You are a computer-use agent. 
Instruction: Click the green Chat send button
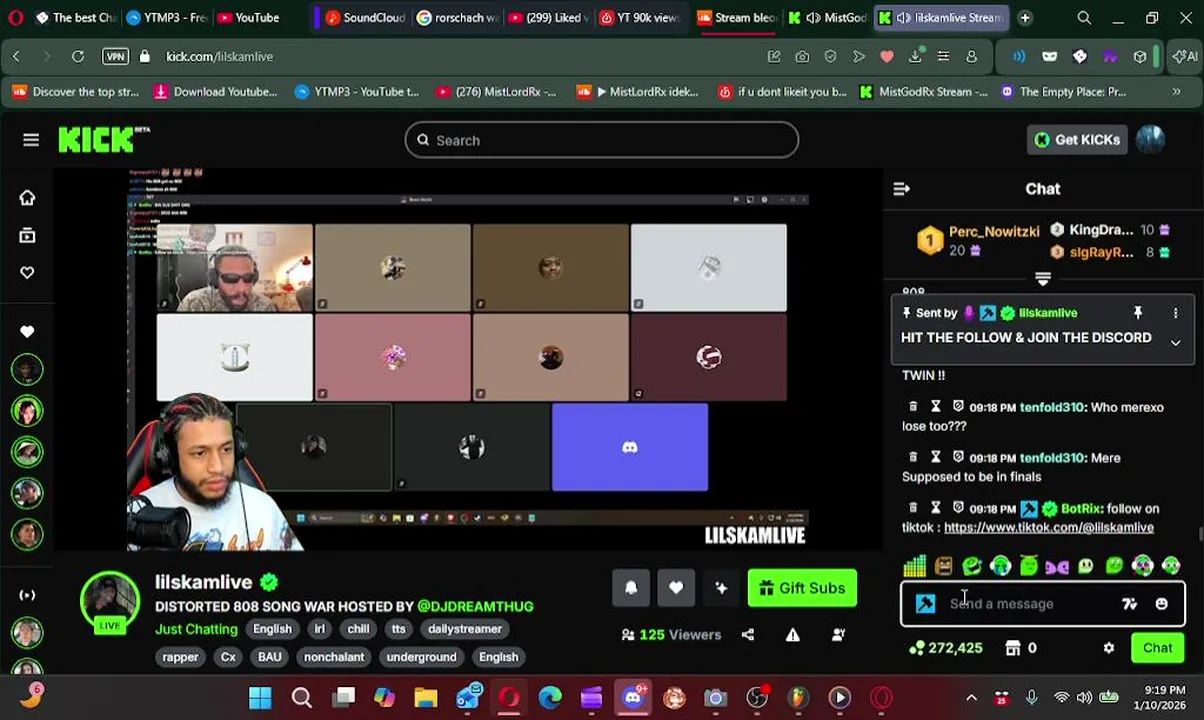pos(1157,648)
